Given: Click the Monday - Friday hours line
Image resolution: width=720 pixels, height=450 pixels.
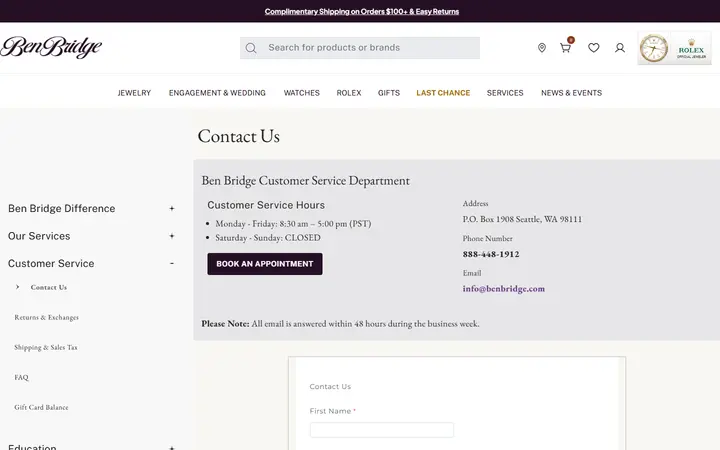Looking at the screenshot, I should pyautogui.click(x=293, y=224).
